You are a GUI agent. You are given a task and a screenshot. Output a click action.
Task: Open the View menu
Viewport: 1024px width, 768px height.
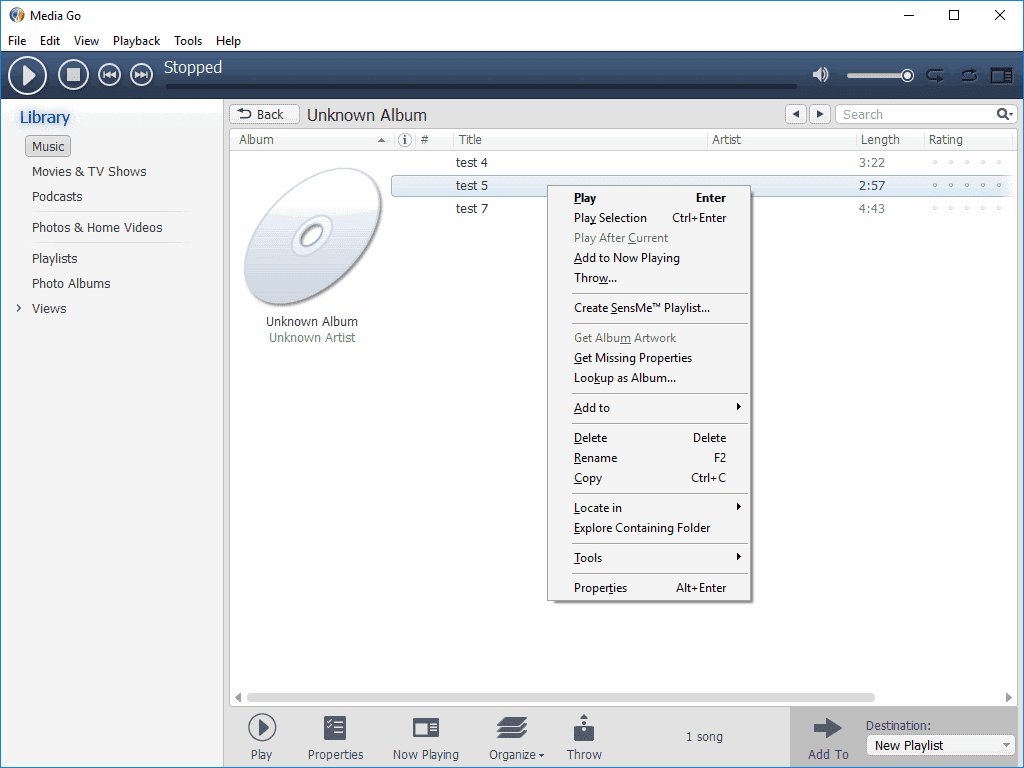coord(86,40)
